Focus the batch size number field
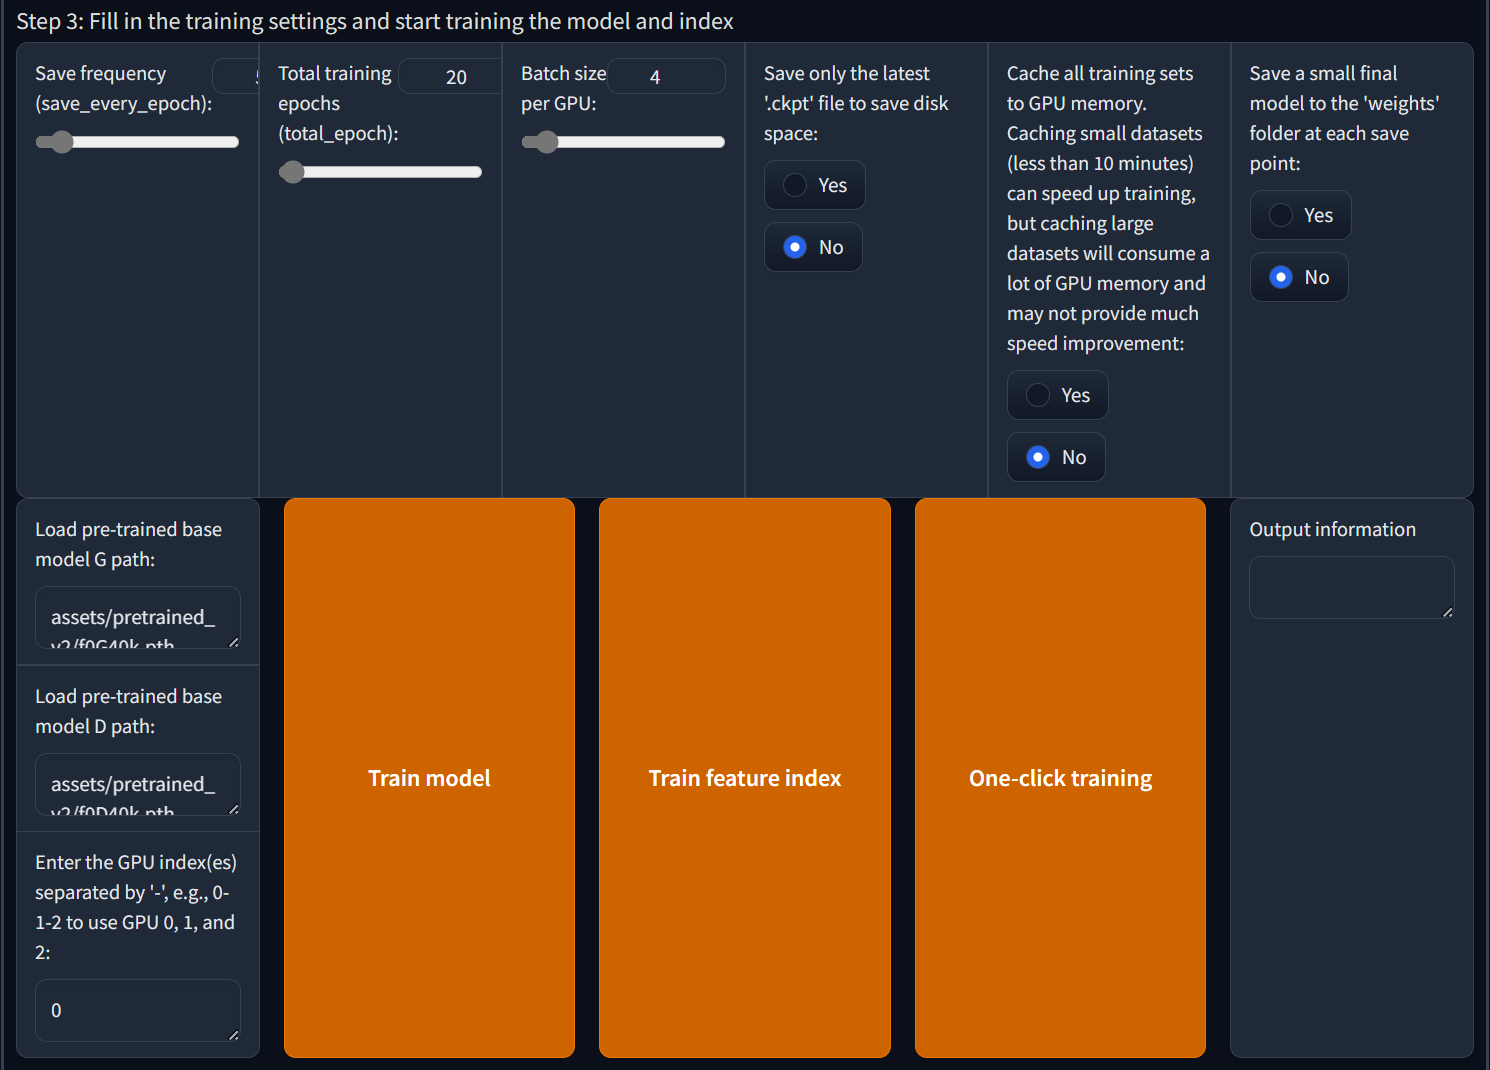The height and width of the screenshot is (1070, 1490). point(665,77)
